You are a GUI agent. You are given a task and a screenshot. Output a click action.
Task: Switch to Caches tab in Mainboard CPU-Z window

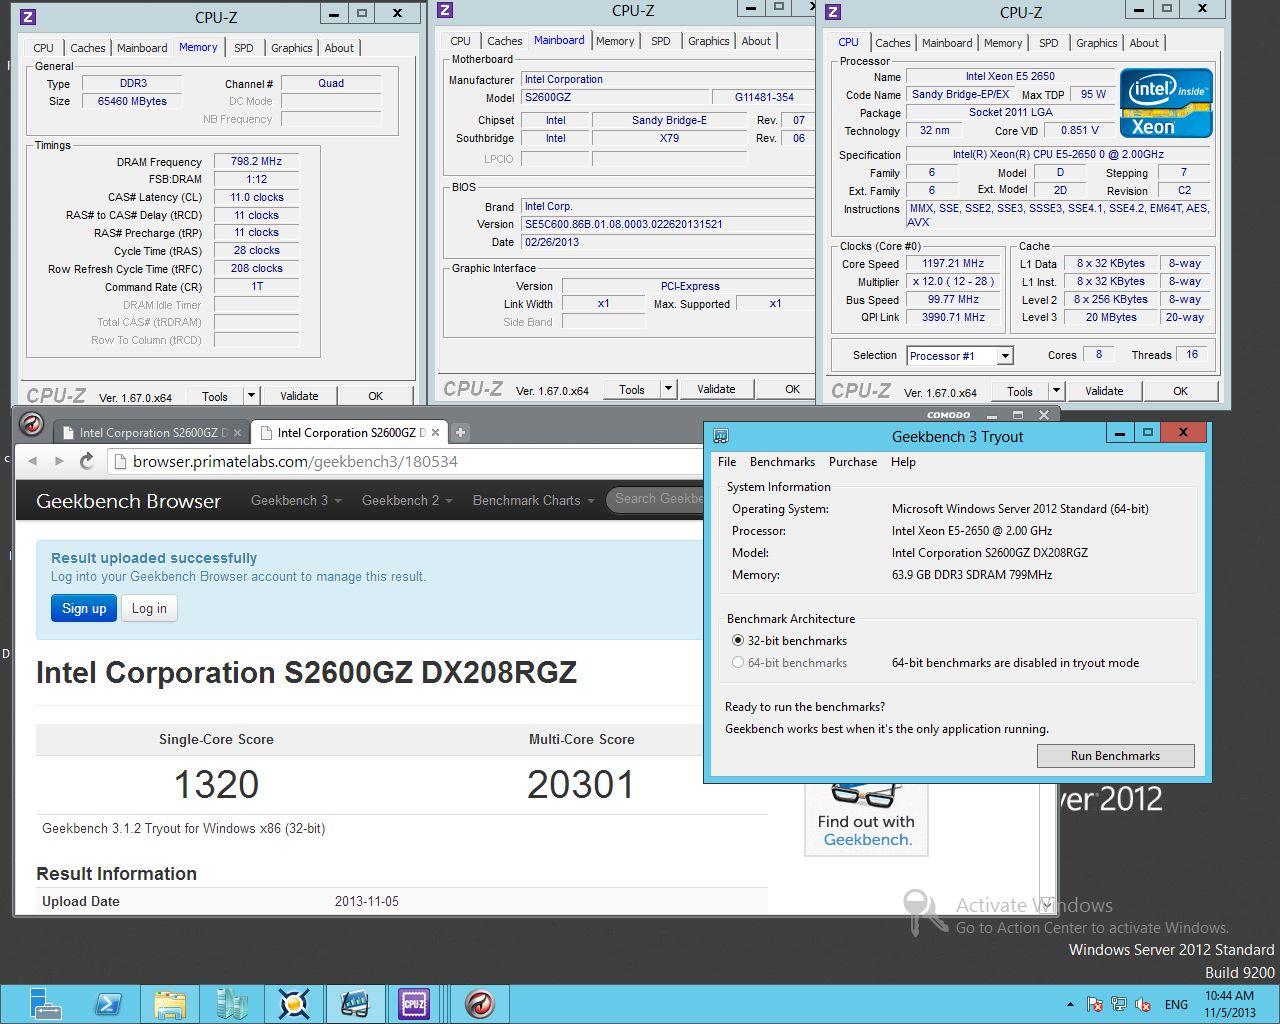[504, 41]
